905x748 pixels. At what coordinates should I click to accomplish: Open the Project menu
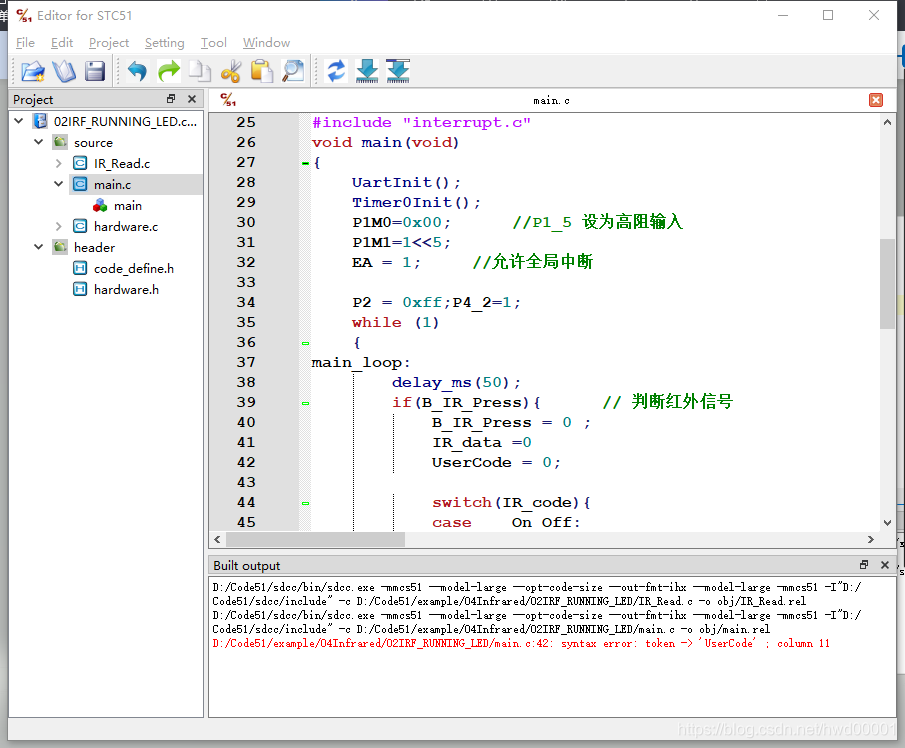109,43
